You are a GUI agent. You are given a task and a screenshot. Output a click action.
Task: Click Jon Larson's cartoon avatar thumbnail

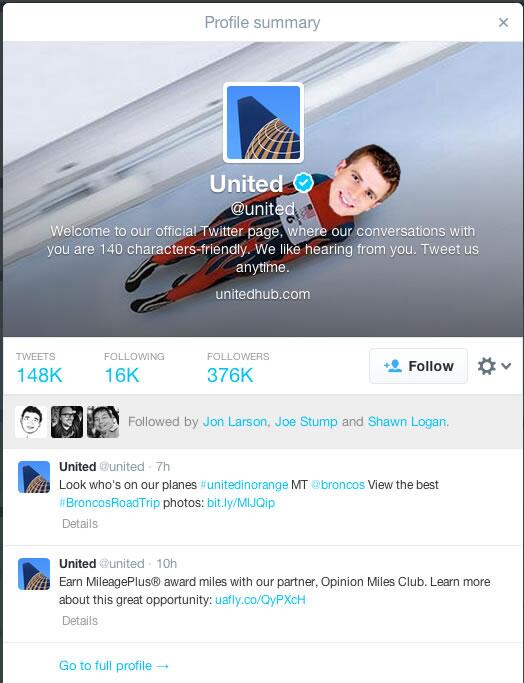[31, 422]
